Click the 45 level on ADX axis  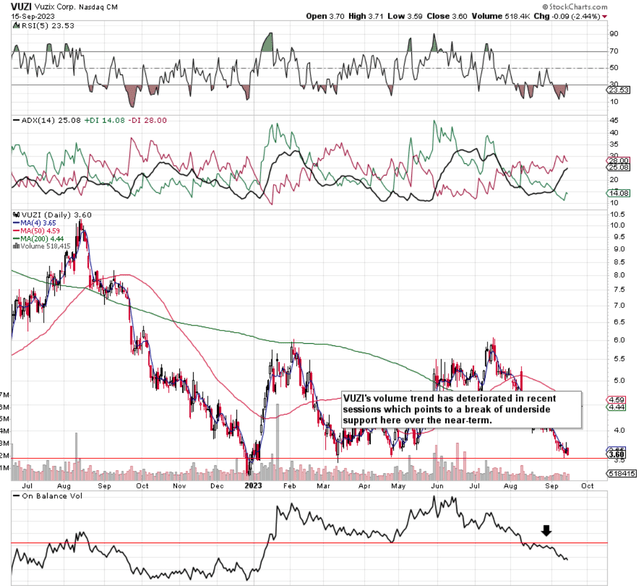click(614, 120)
